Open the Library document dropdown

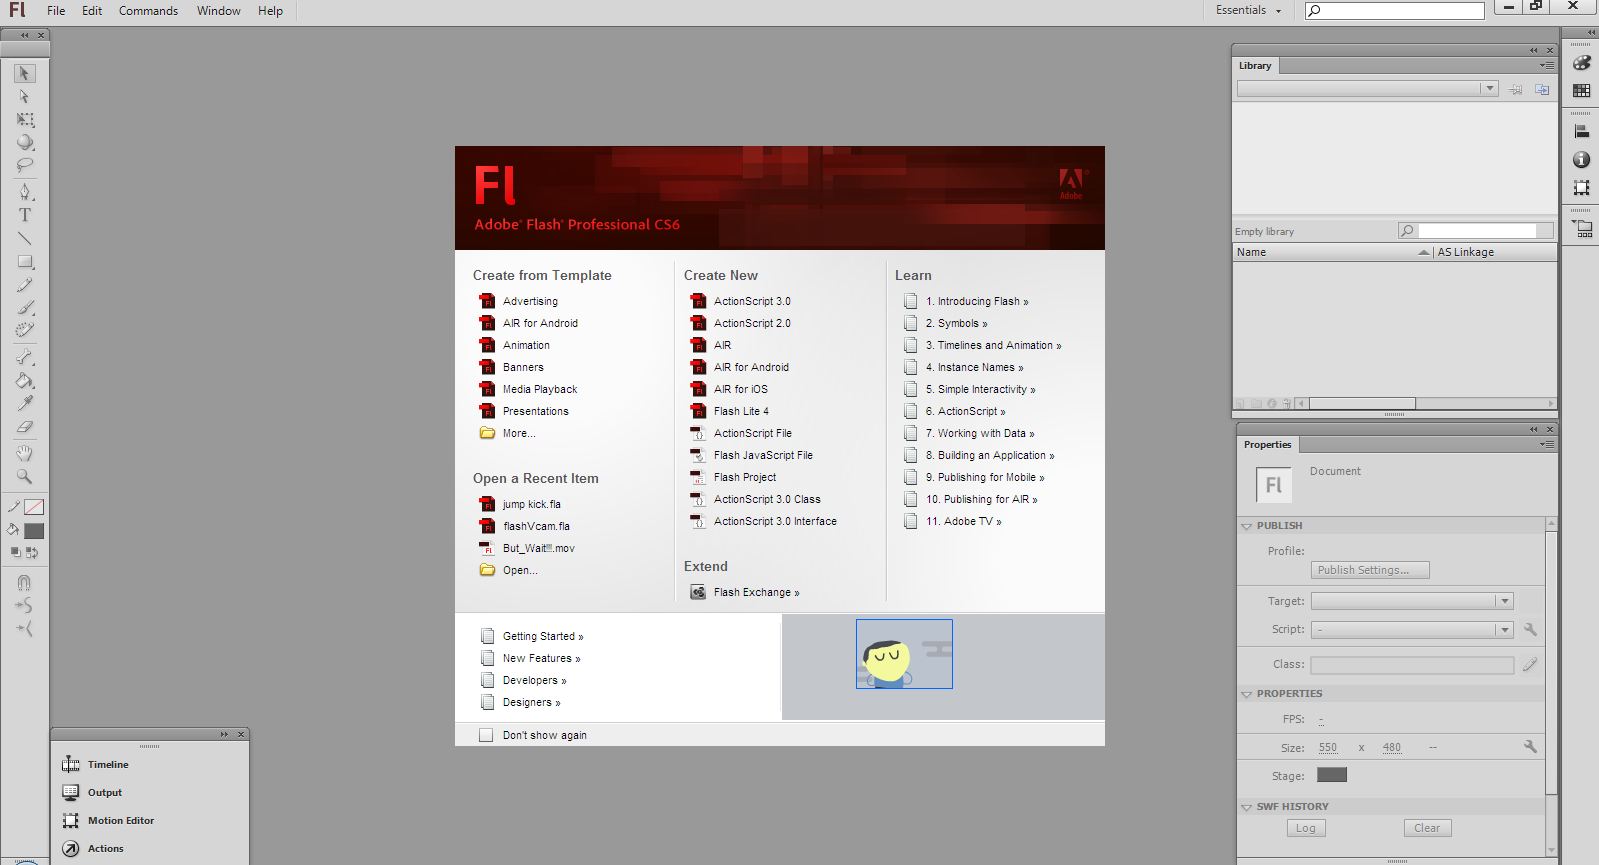click(1367, 88)
